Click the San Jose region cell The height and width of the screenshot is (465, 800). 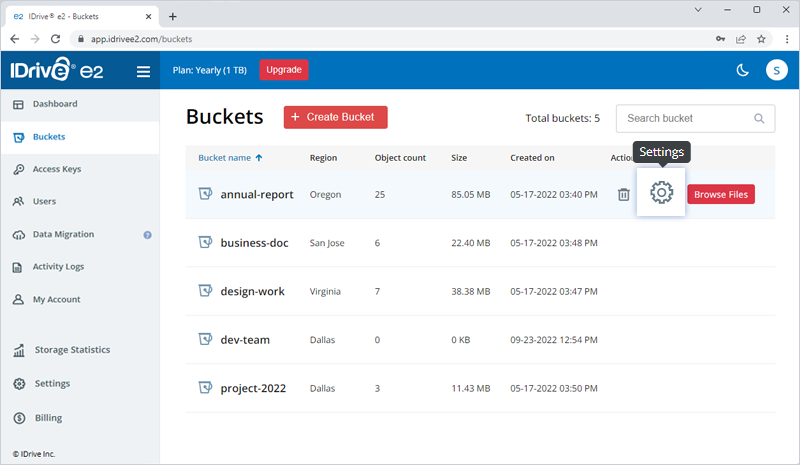pyautogui.click(x=327, y=243)
